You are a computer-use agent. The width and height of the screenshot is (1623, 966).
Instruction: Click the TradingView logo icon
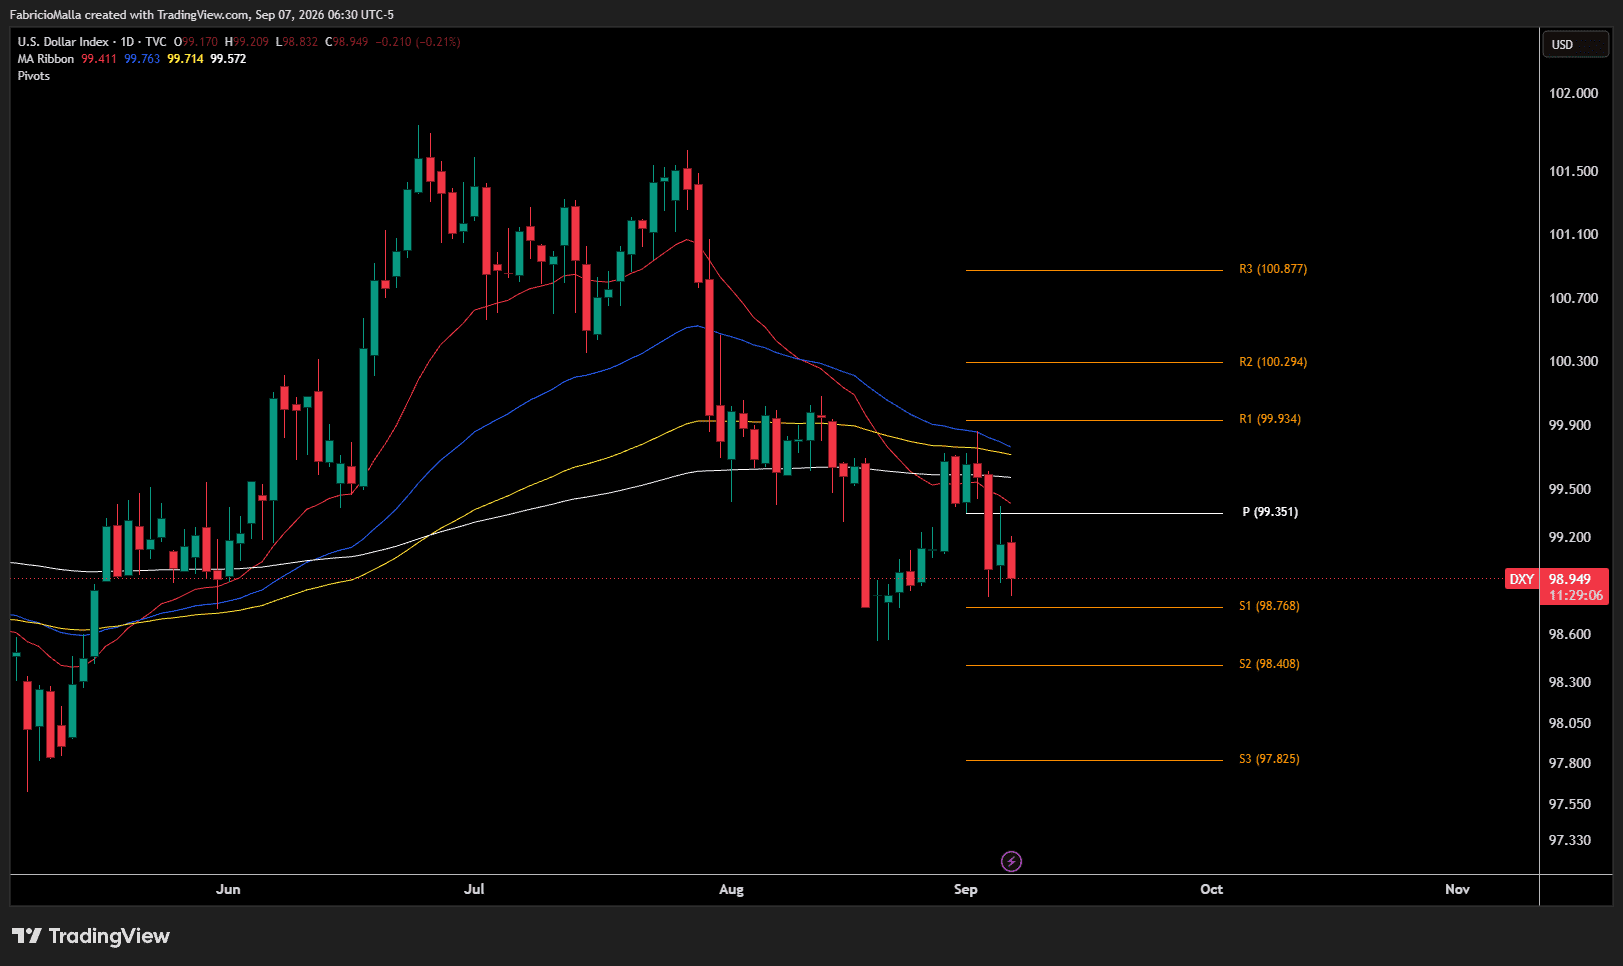tap(27, 936)
